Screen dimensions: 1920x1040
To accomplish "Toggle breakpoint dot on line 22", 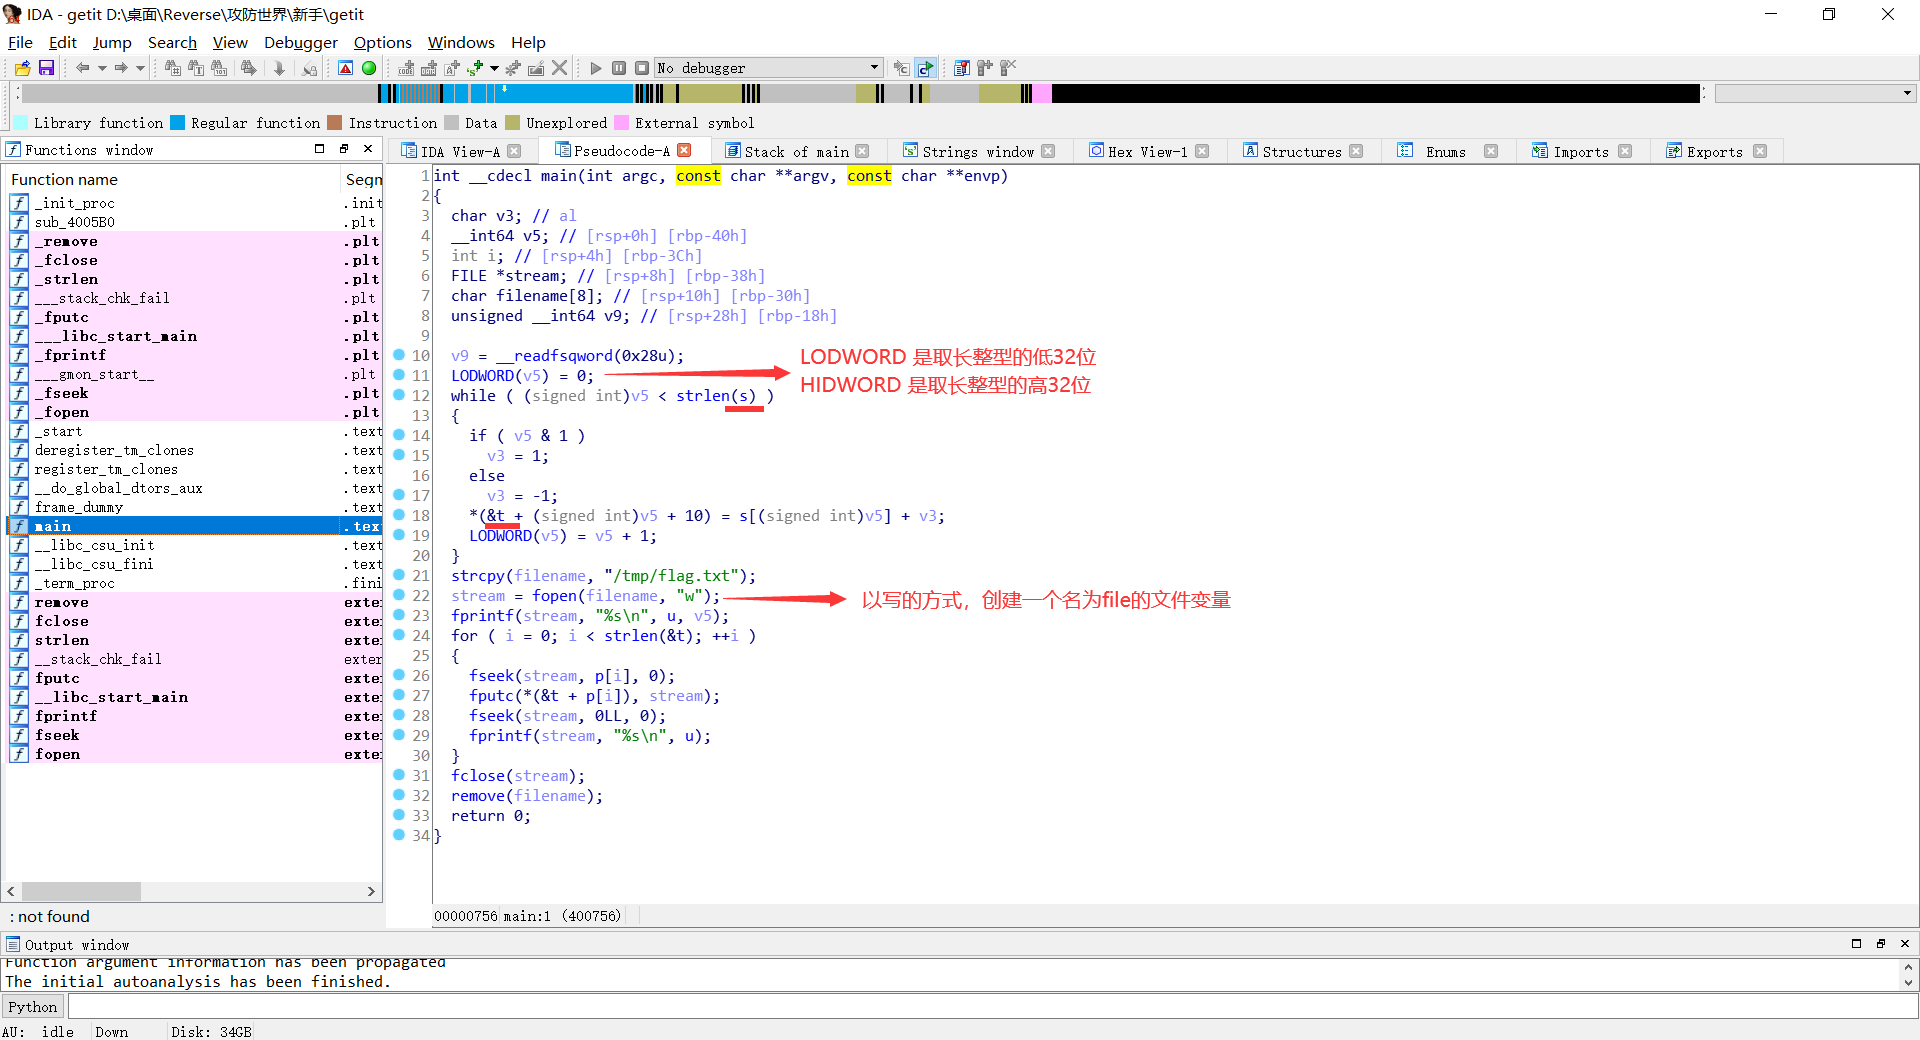I will coord(399,595).
